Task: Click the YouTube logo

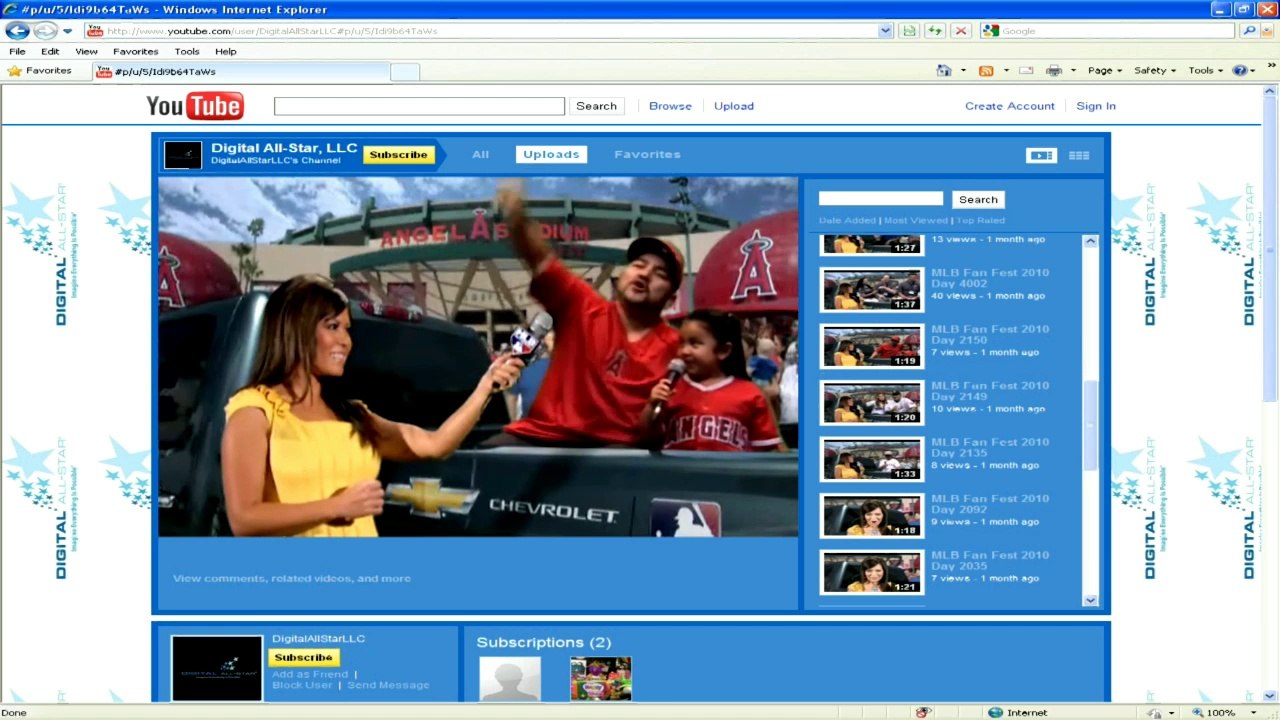Action: pyautogui.click(x=195, y=106)
